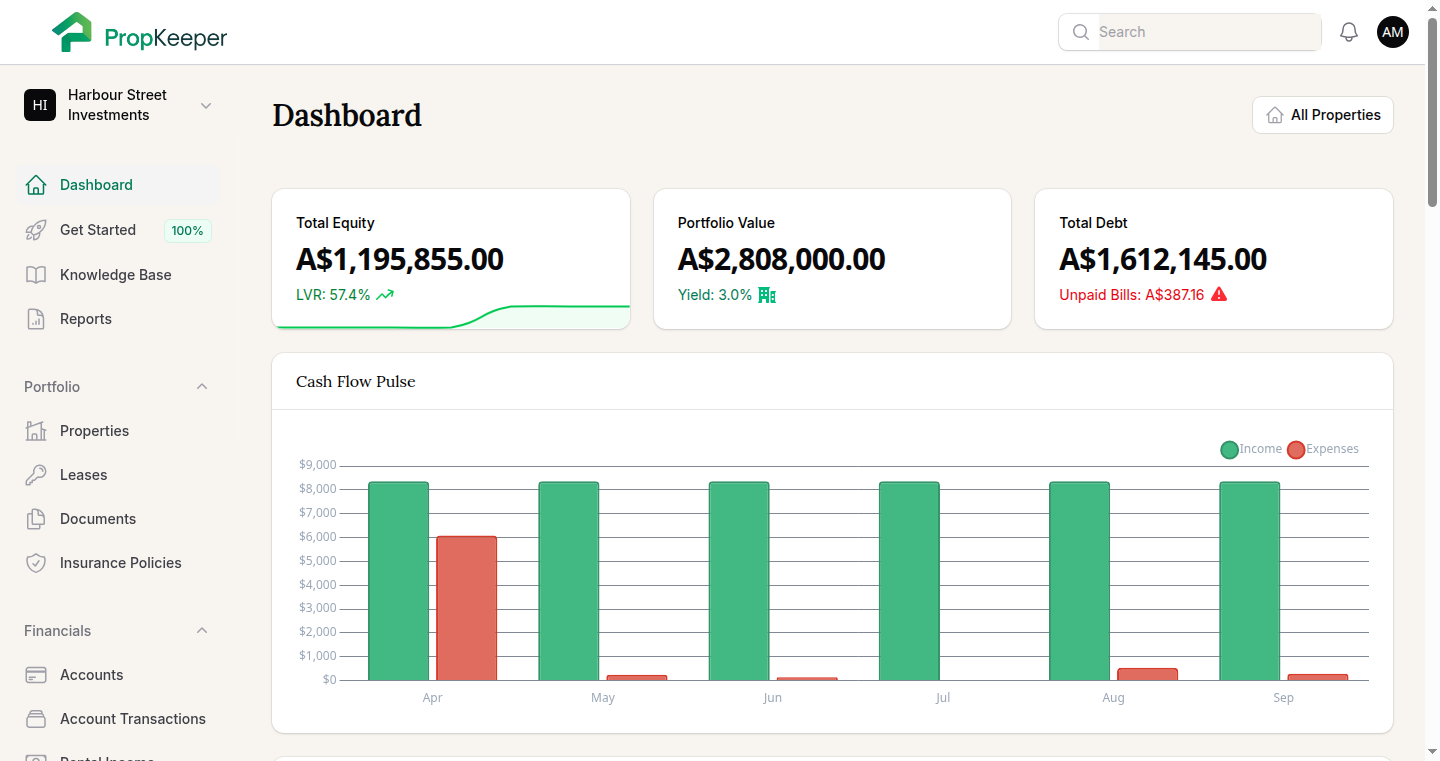Click the Cash Flow Pulse heading
Screen dimensions: 1440x761
[356, 381]
